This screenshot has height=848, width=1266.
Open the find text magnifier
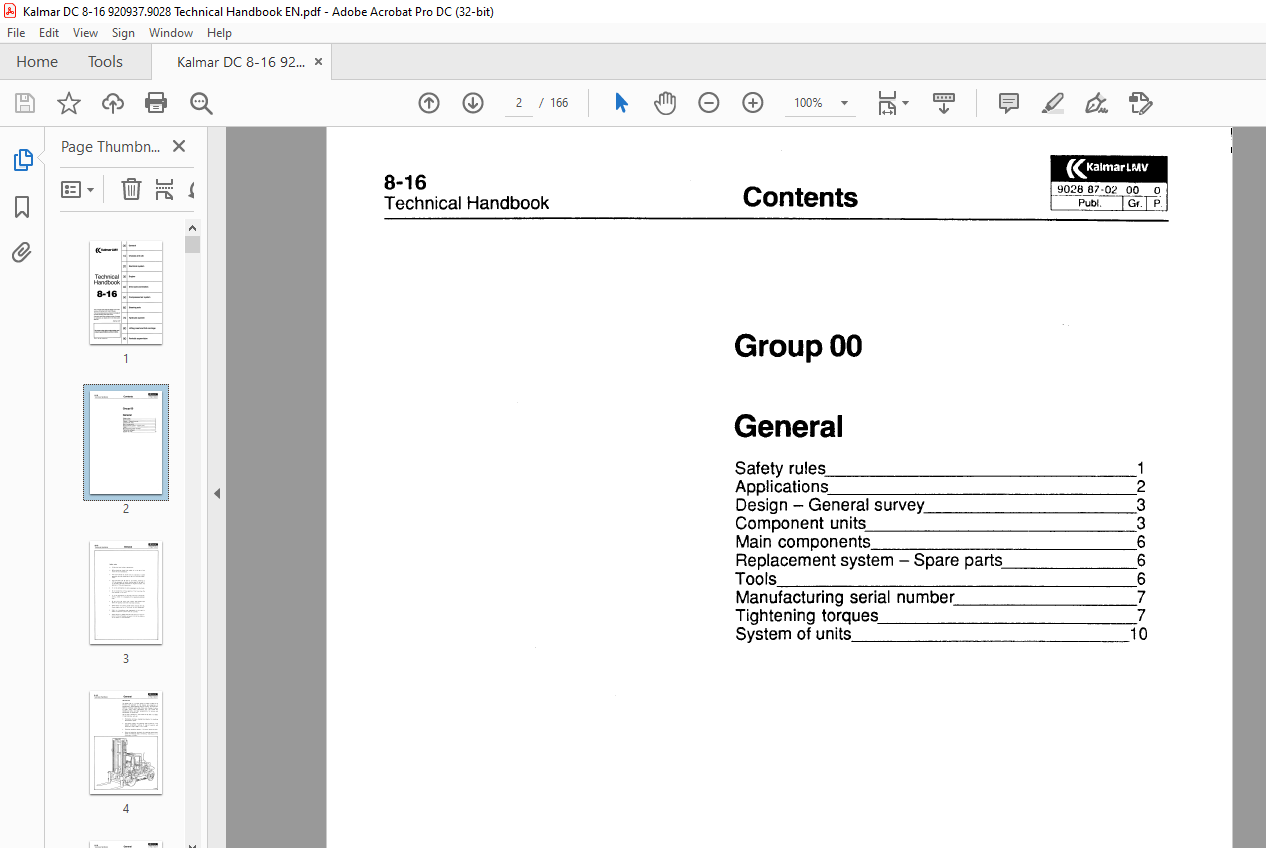pos(201,103)
